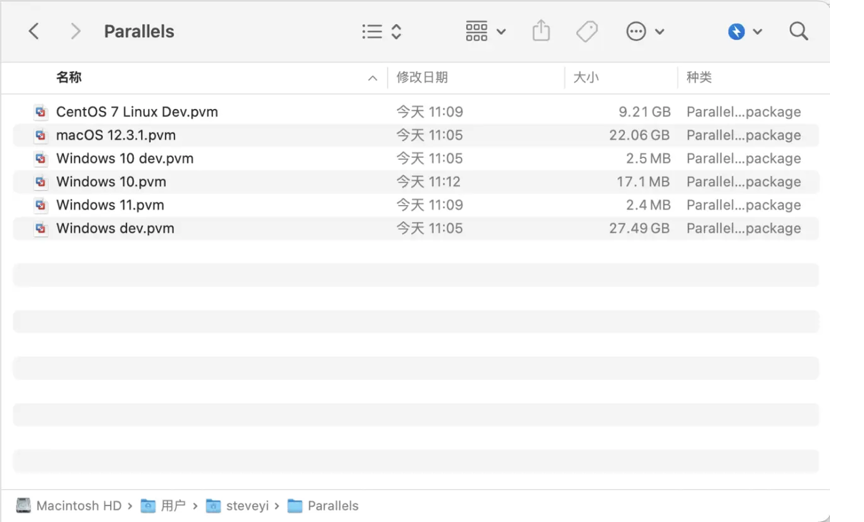Click the back navigation arrow
This screenshot has height=522, width=864.
point(34,31)
